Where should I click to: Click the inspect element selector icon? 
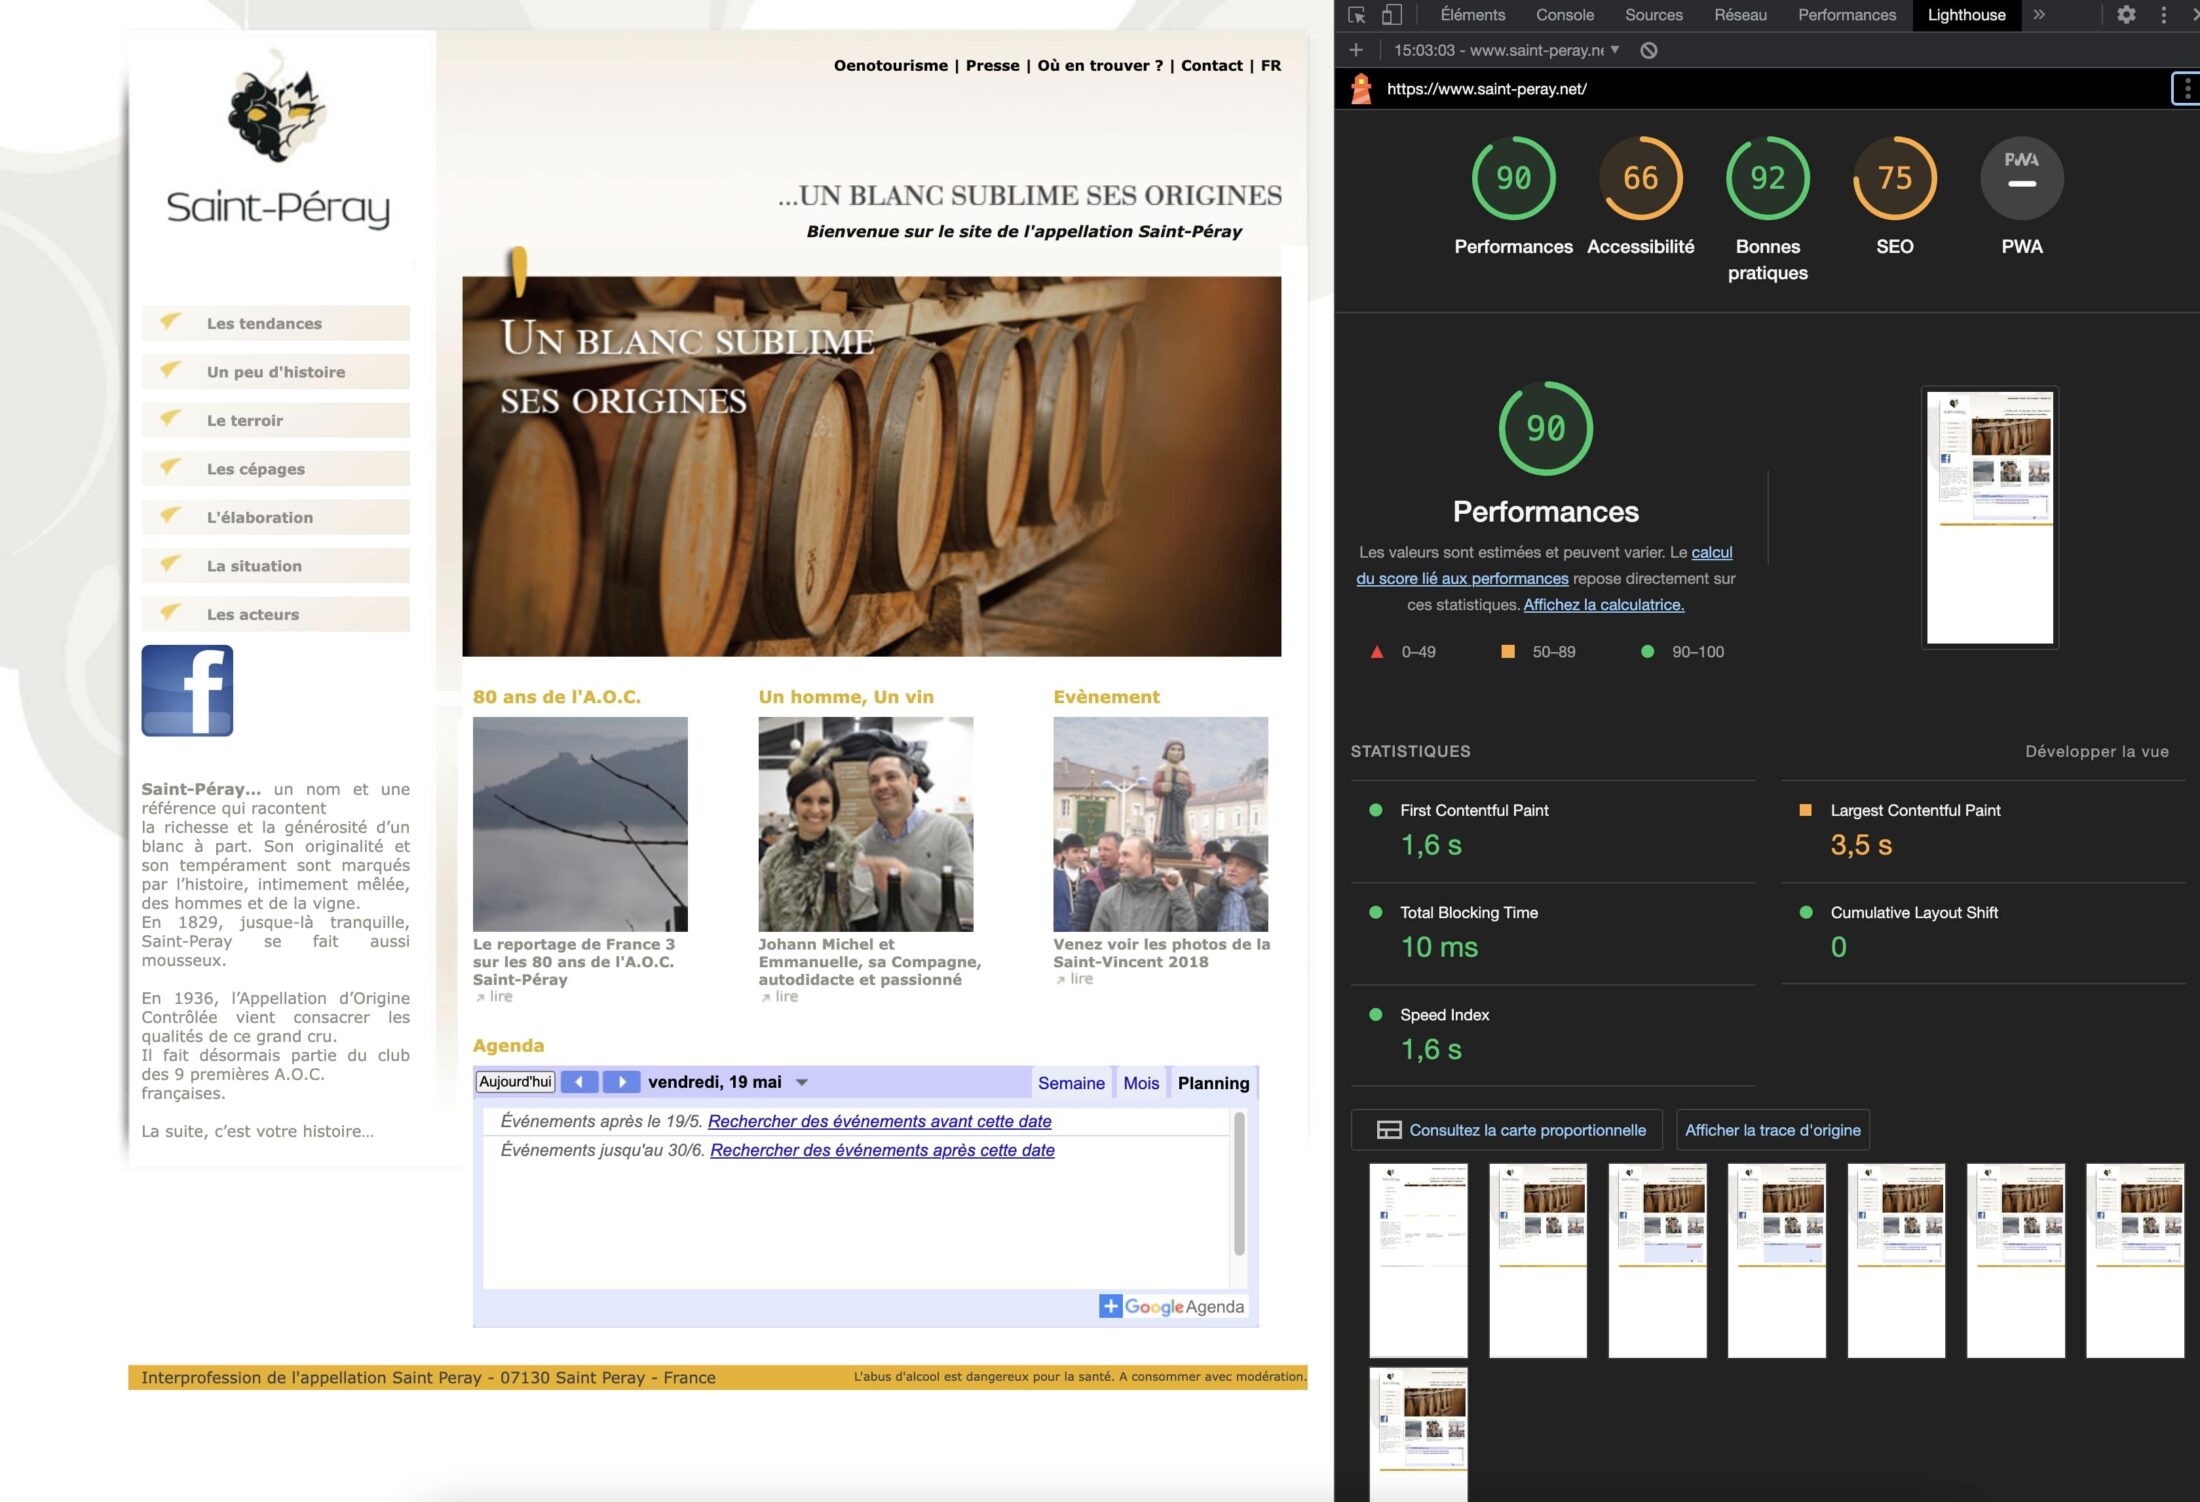1357,15
